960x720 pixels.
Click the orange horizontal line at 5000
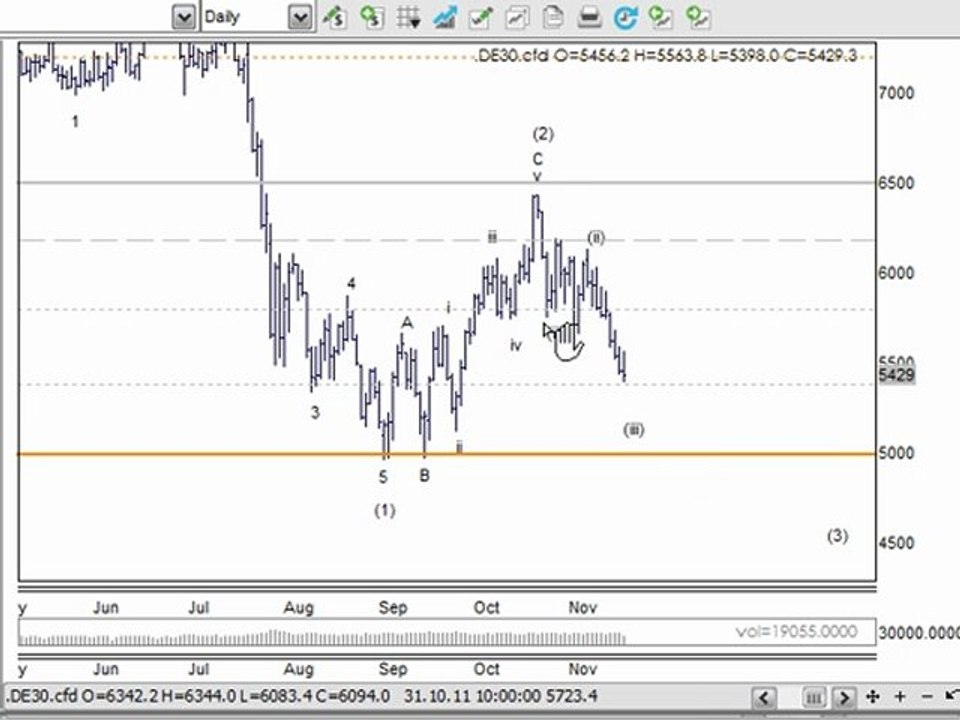pos(446,454)
